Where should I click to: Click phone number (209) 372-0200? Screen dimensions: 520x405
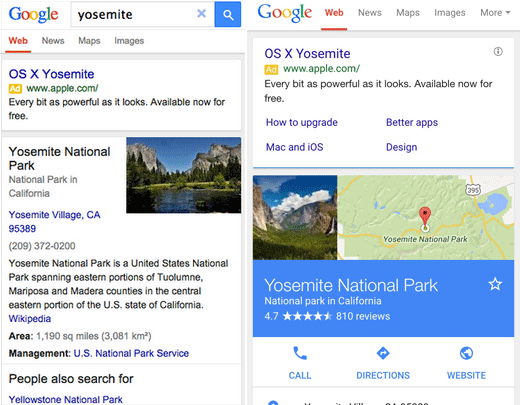pyautogui.click(x=42, y=246)
